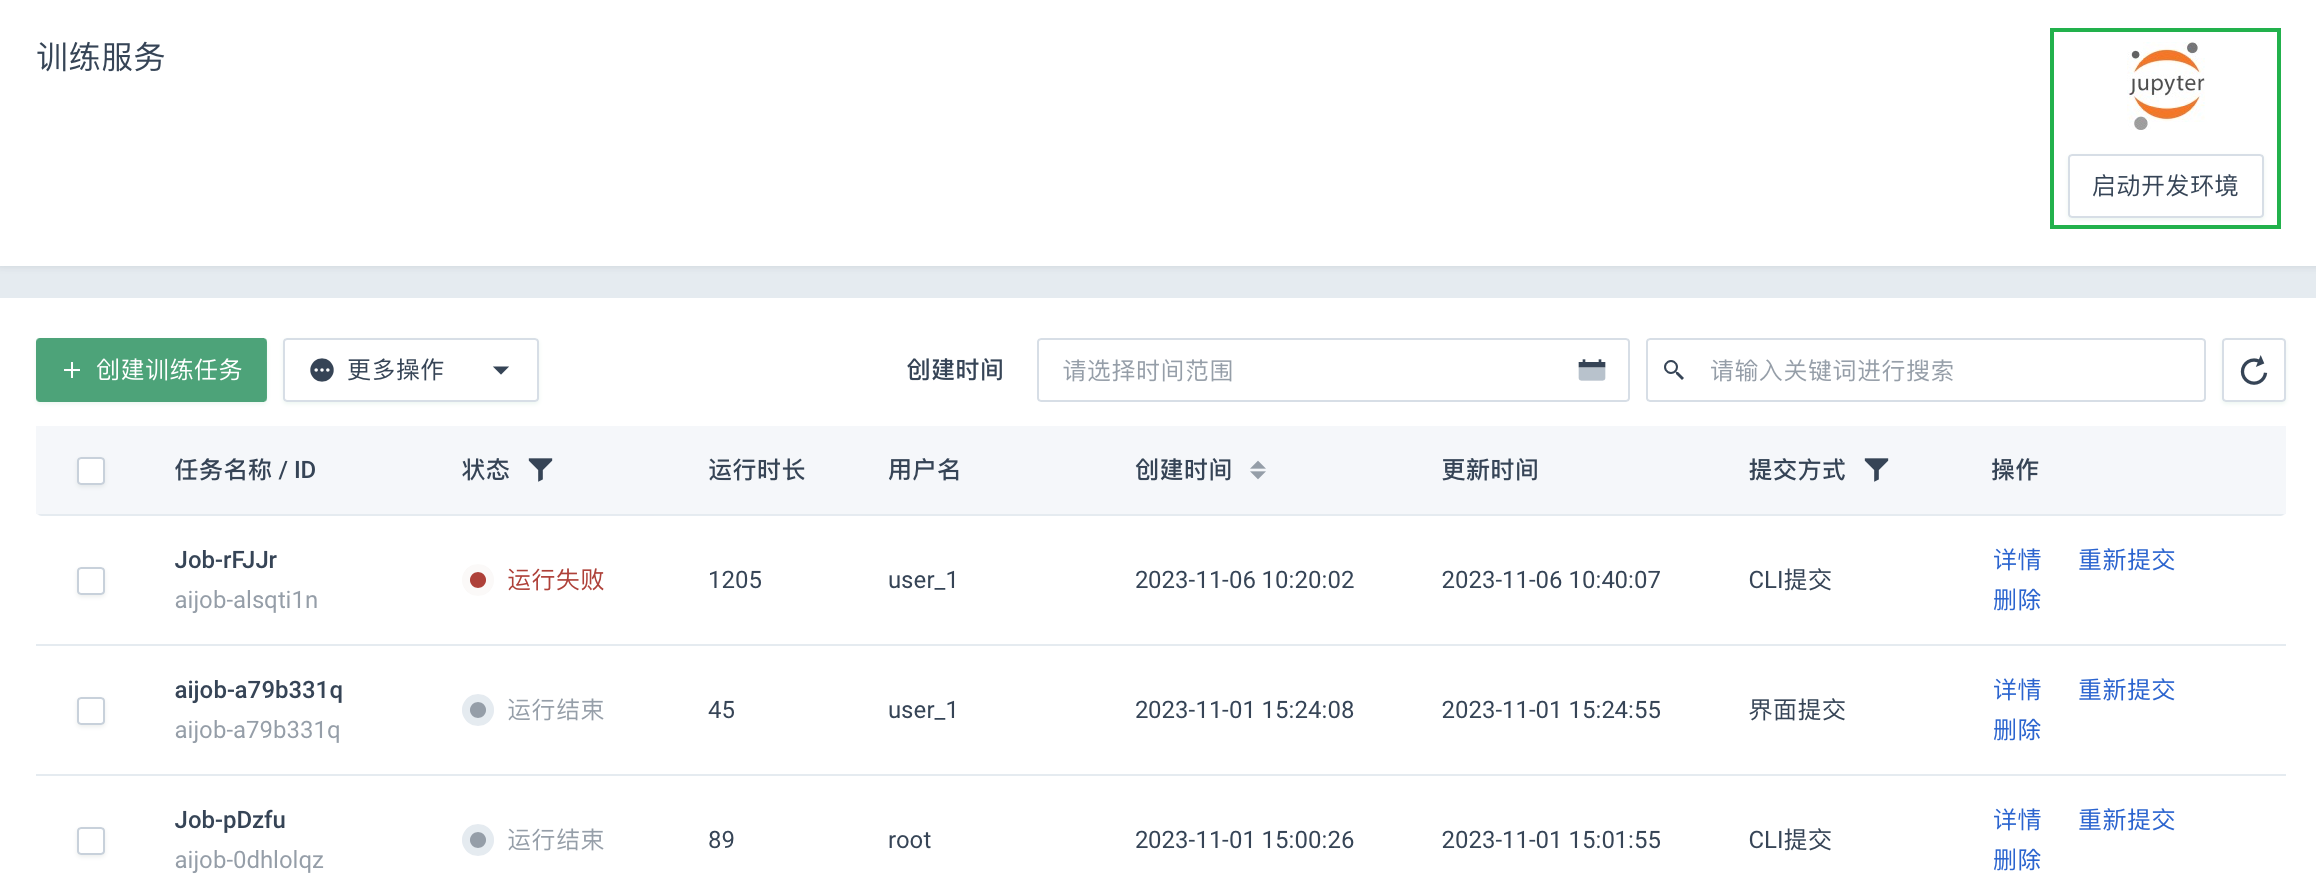
Task: Click the Jupyter logo icon
Action: tap(2166, 86)
